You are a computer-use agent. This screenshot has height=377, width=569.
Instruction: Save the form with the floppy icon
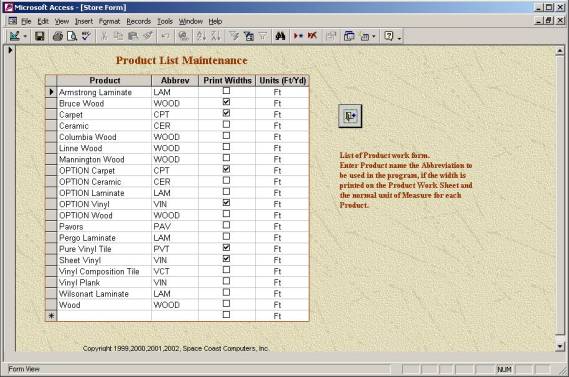click(40, 36)
